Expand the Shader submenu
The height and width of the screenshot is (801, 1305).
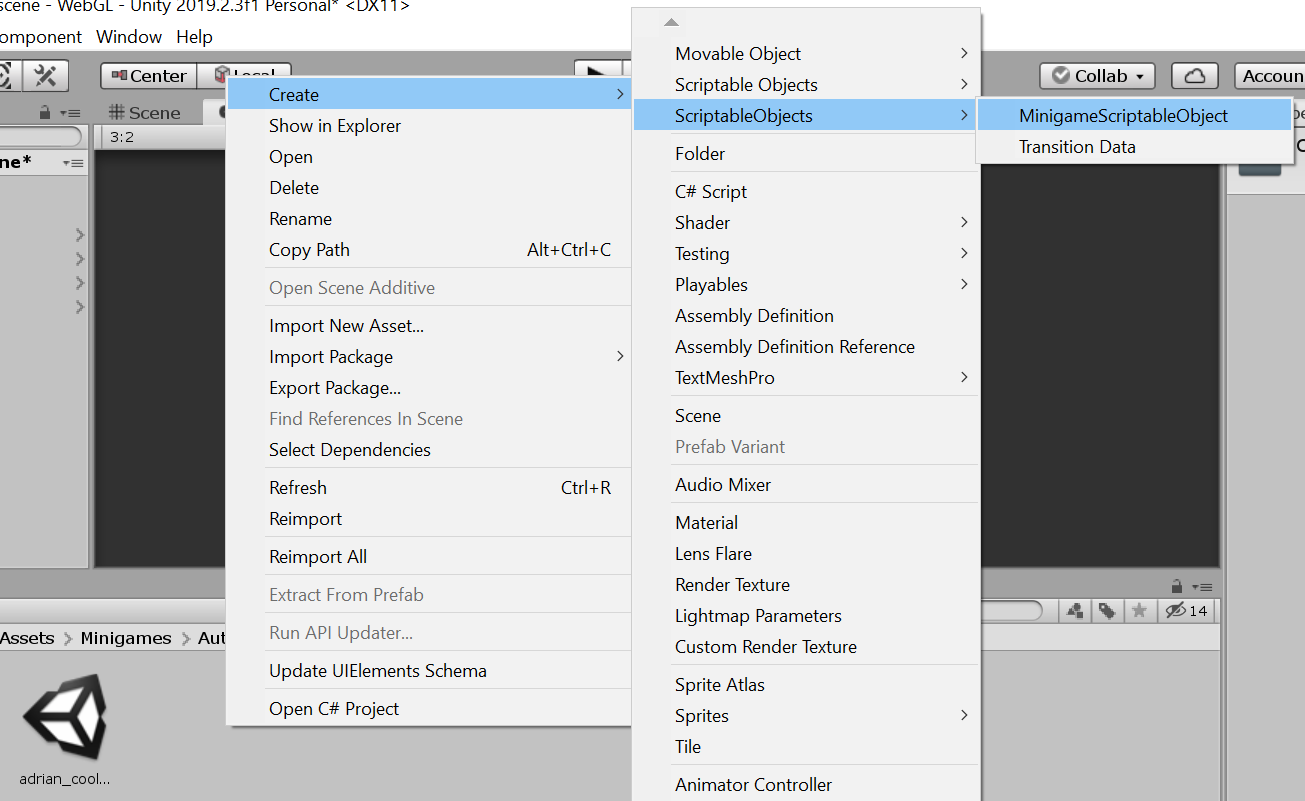[807, 223]
